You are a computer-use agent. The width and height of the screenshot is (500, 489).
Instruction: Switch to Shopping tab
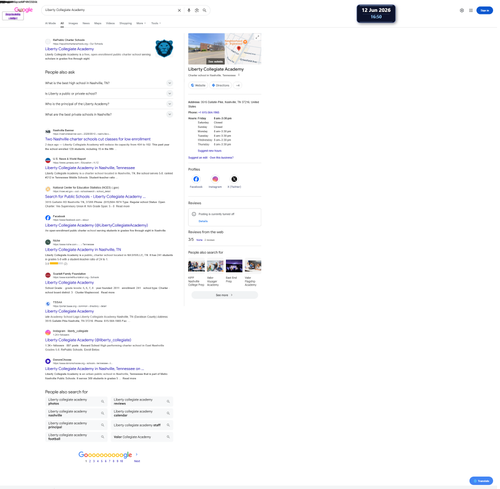[x=126, y=23]
